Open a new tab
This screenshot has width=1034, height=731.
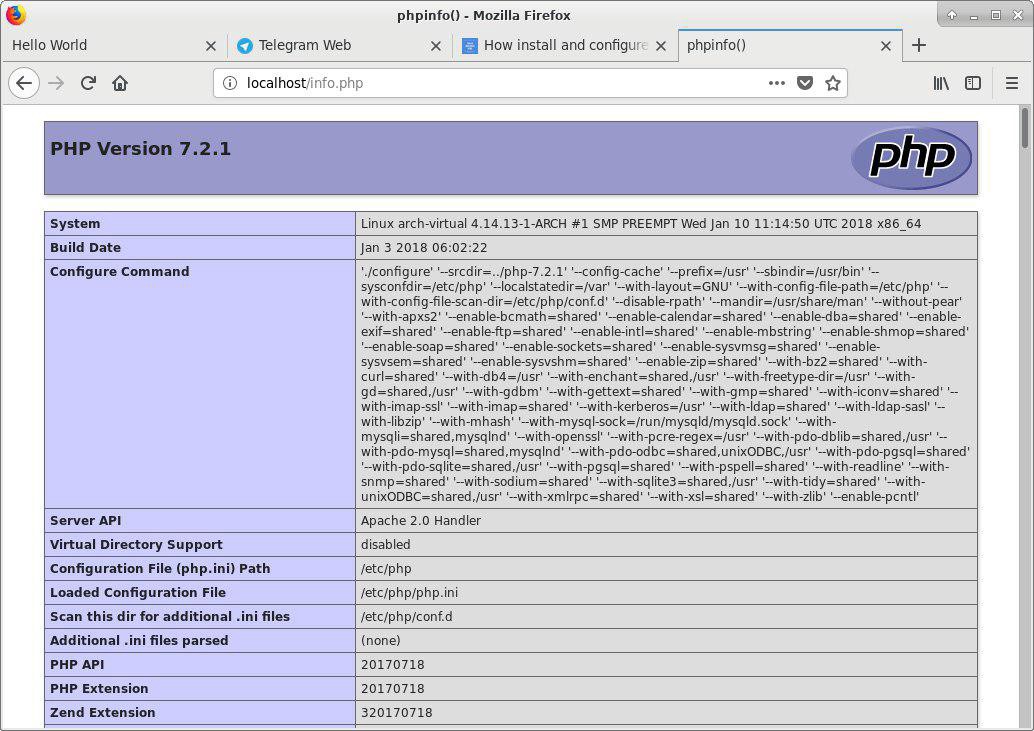tap(919, 45)
